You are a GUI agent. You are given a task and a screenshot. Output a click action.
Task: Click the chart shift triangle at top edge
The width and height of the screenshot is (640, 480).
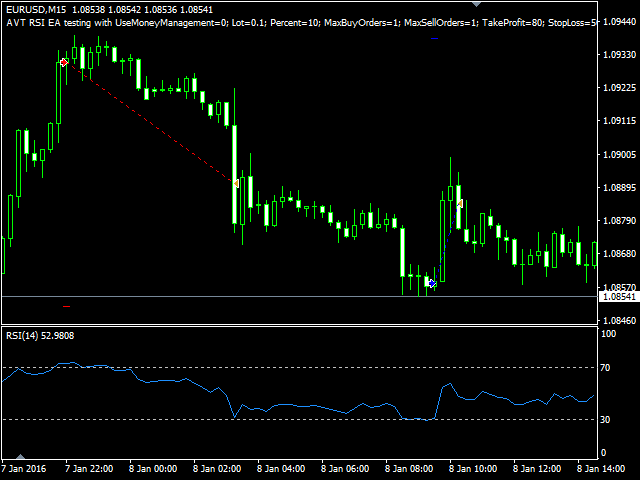tap(476, 4)
